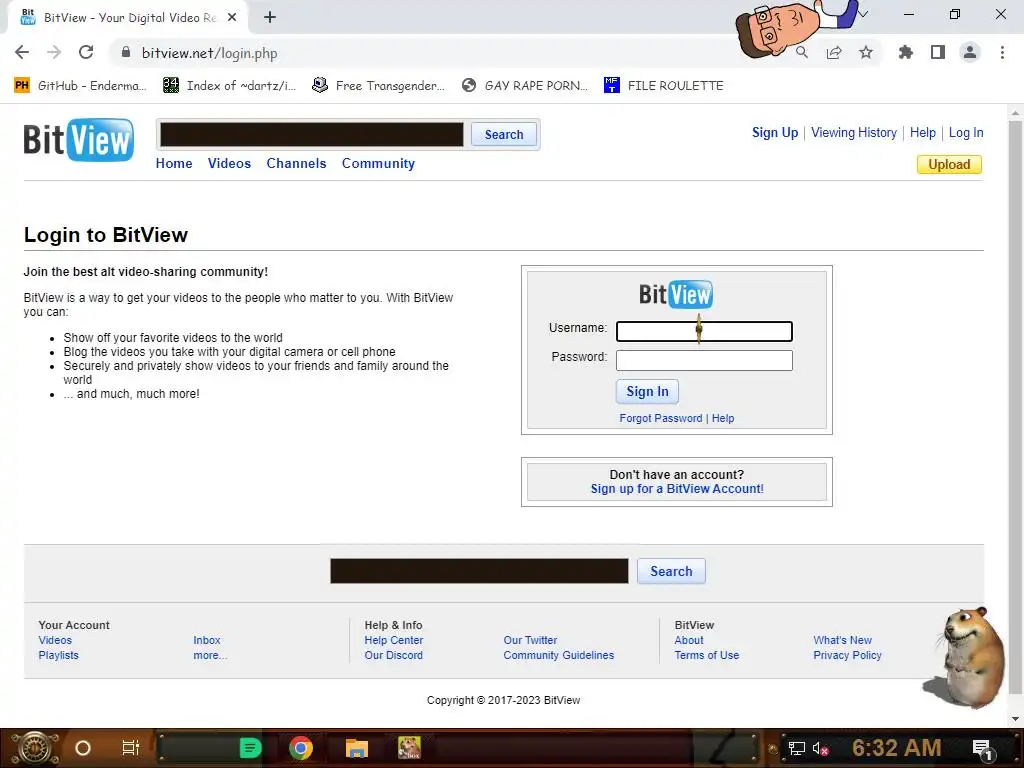Open the GitHub - Enderma bookmark
The width and height of the screenshot is (1024, 768).
click(x=80, y=86)
